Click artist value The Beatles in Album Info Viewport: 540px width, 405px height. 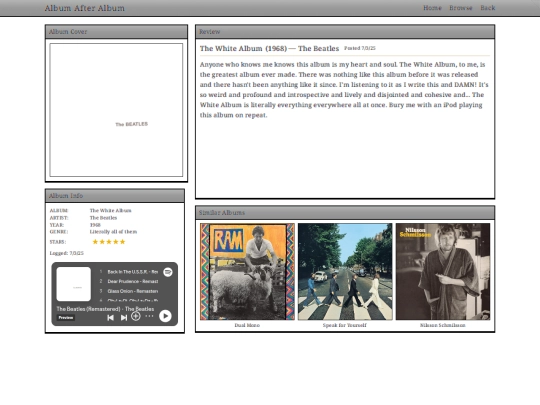pyautogui.click(x=103, y=218)
